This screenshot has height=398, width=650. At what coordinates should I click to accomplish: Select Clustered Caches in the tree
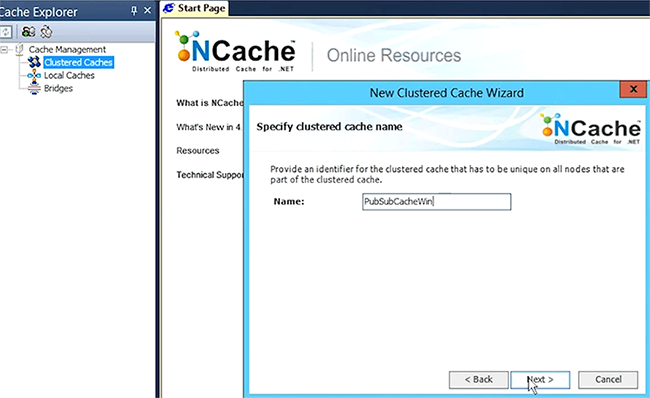(x=78, y=62)
